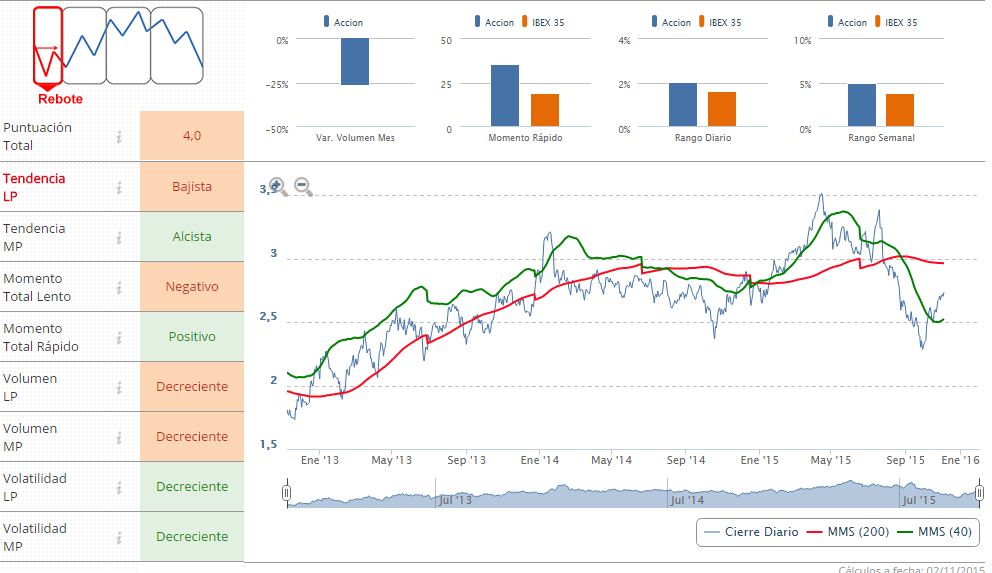Show info for Volatilidad MP row

(119, 537)
